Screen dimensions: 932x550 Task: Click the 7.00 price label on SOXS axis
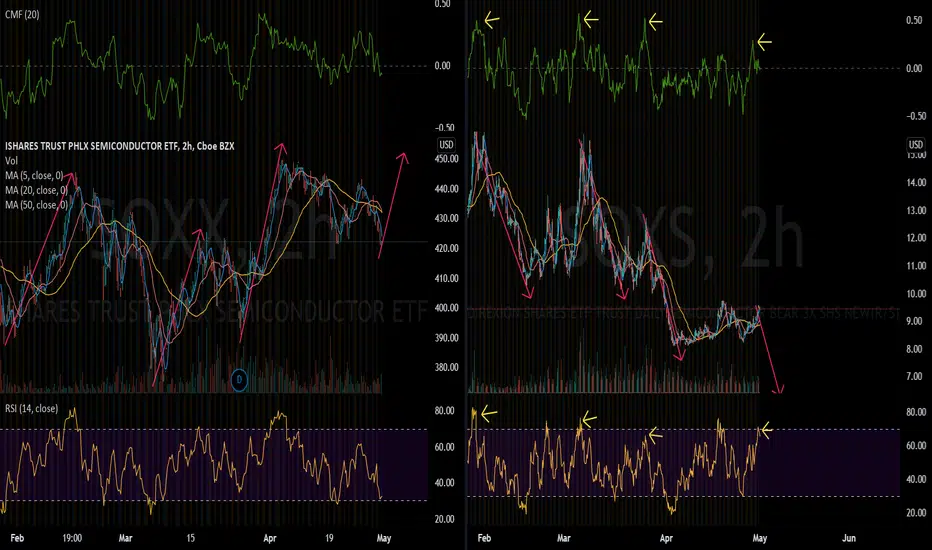coord(915,376)
